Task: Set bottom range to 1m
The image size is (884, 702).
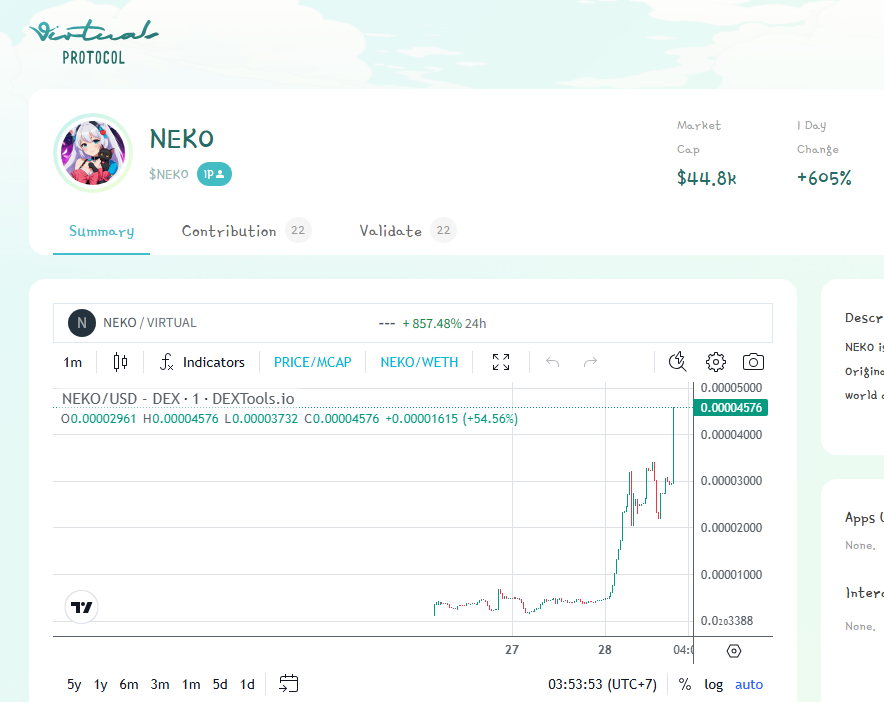Action: click(191, 685)
